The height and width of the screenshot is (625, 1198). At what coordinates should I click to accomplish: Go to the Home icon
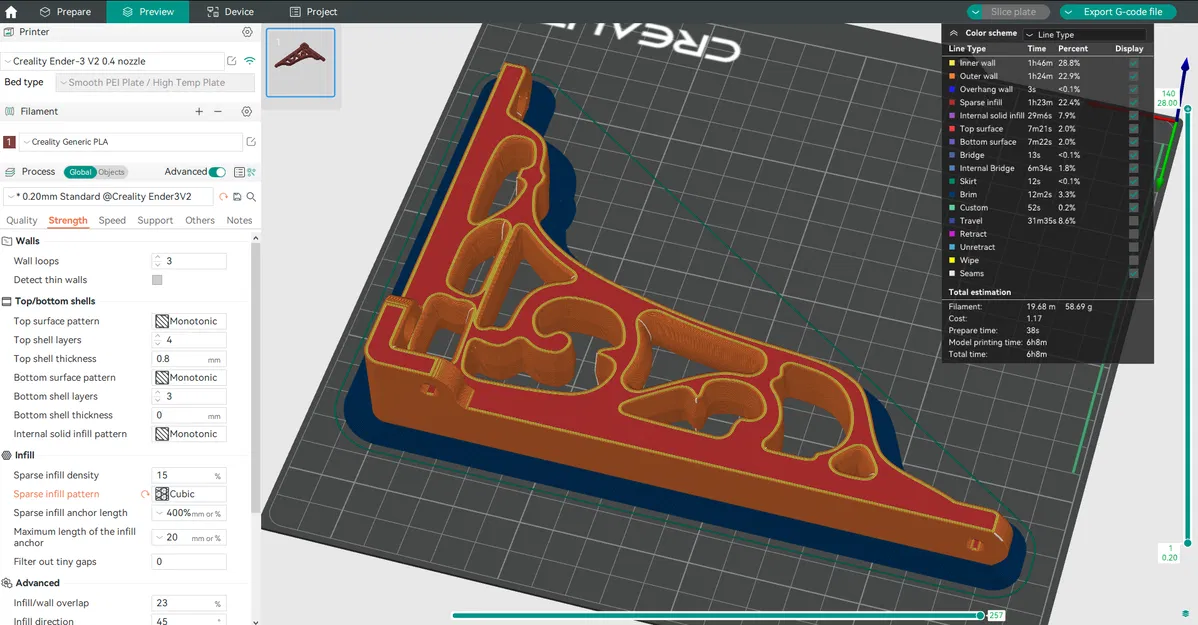click(x=11, y=11)
